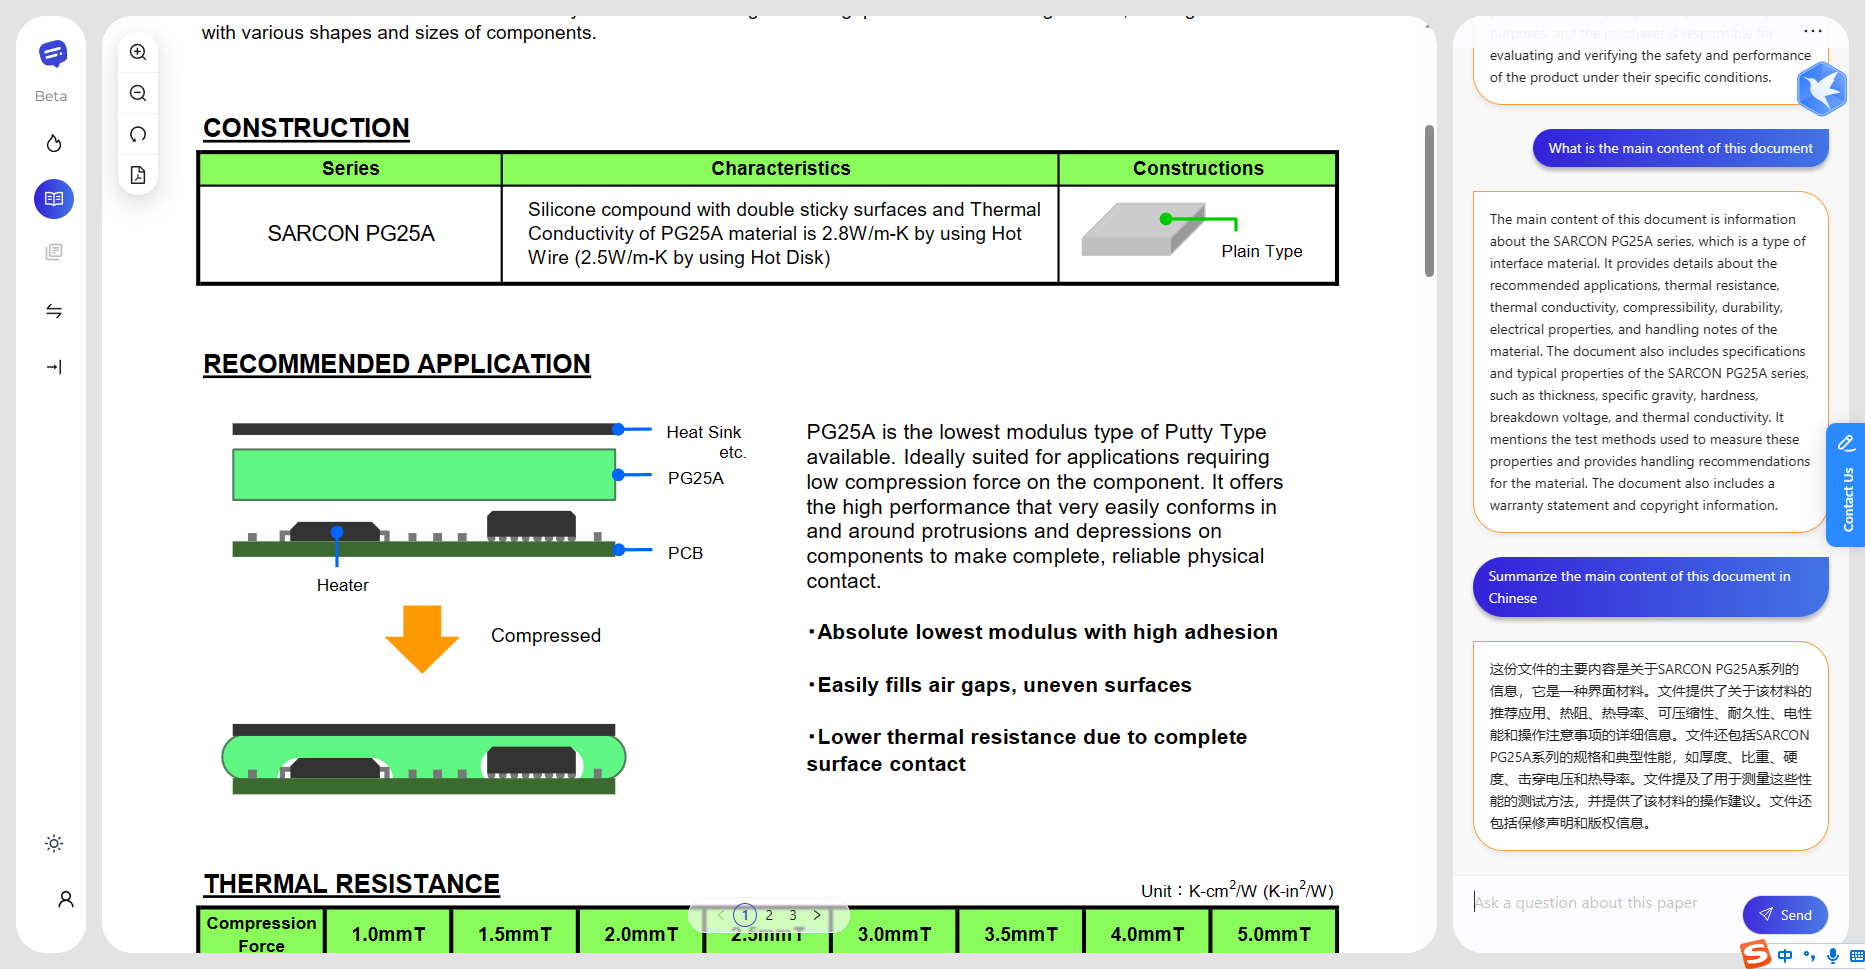The width and height of the screenshot is (1865, 969).
Task: Advance to next page with right chevron
Action: click(x=817, y=915)
